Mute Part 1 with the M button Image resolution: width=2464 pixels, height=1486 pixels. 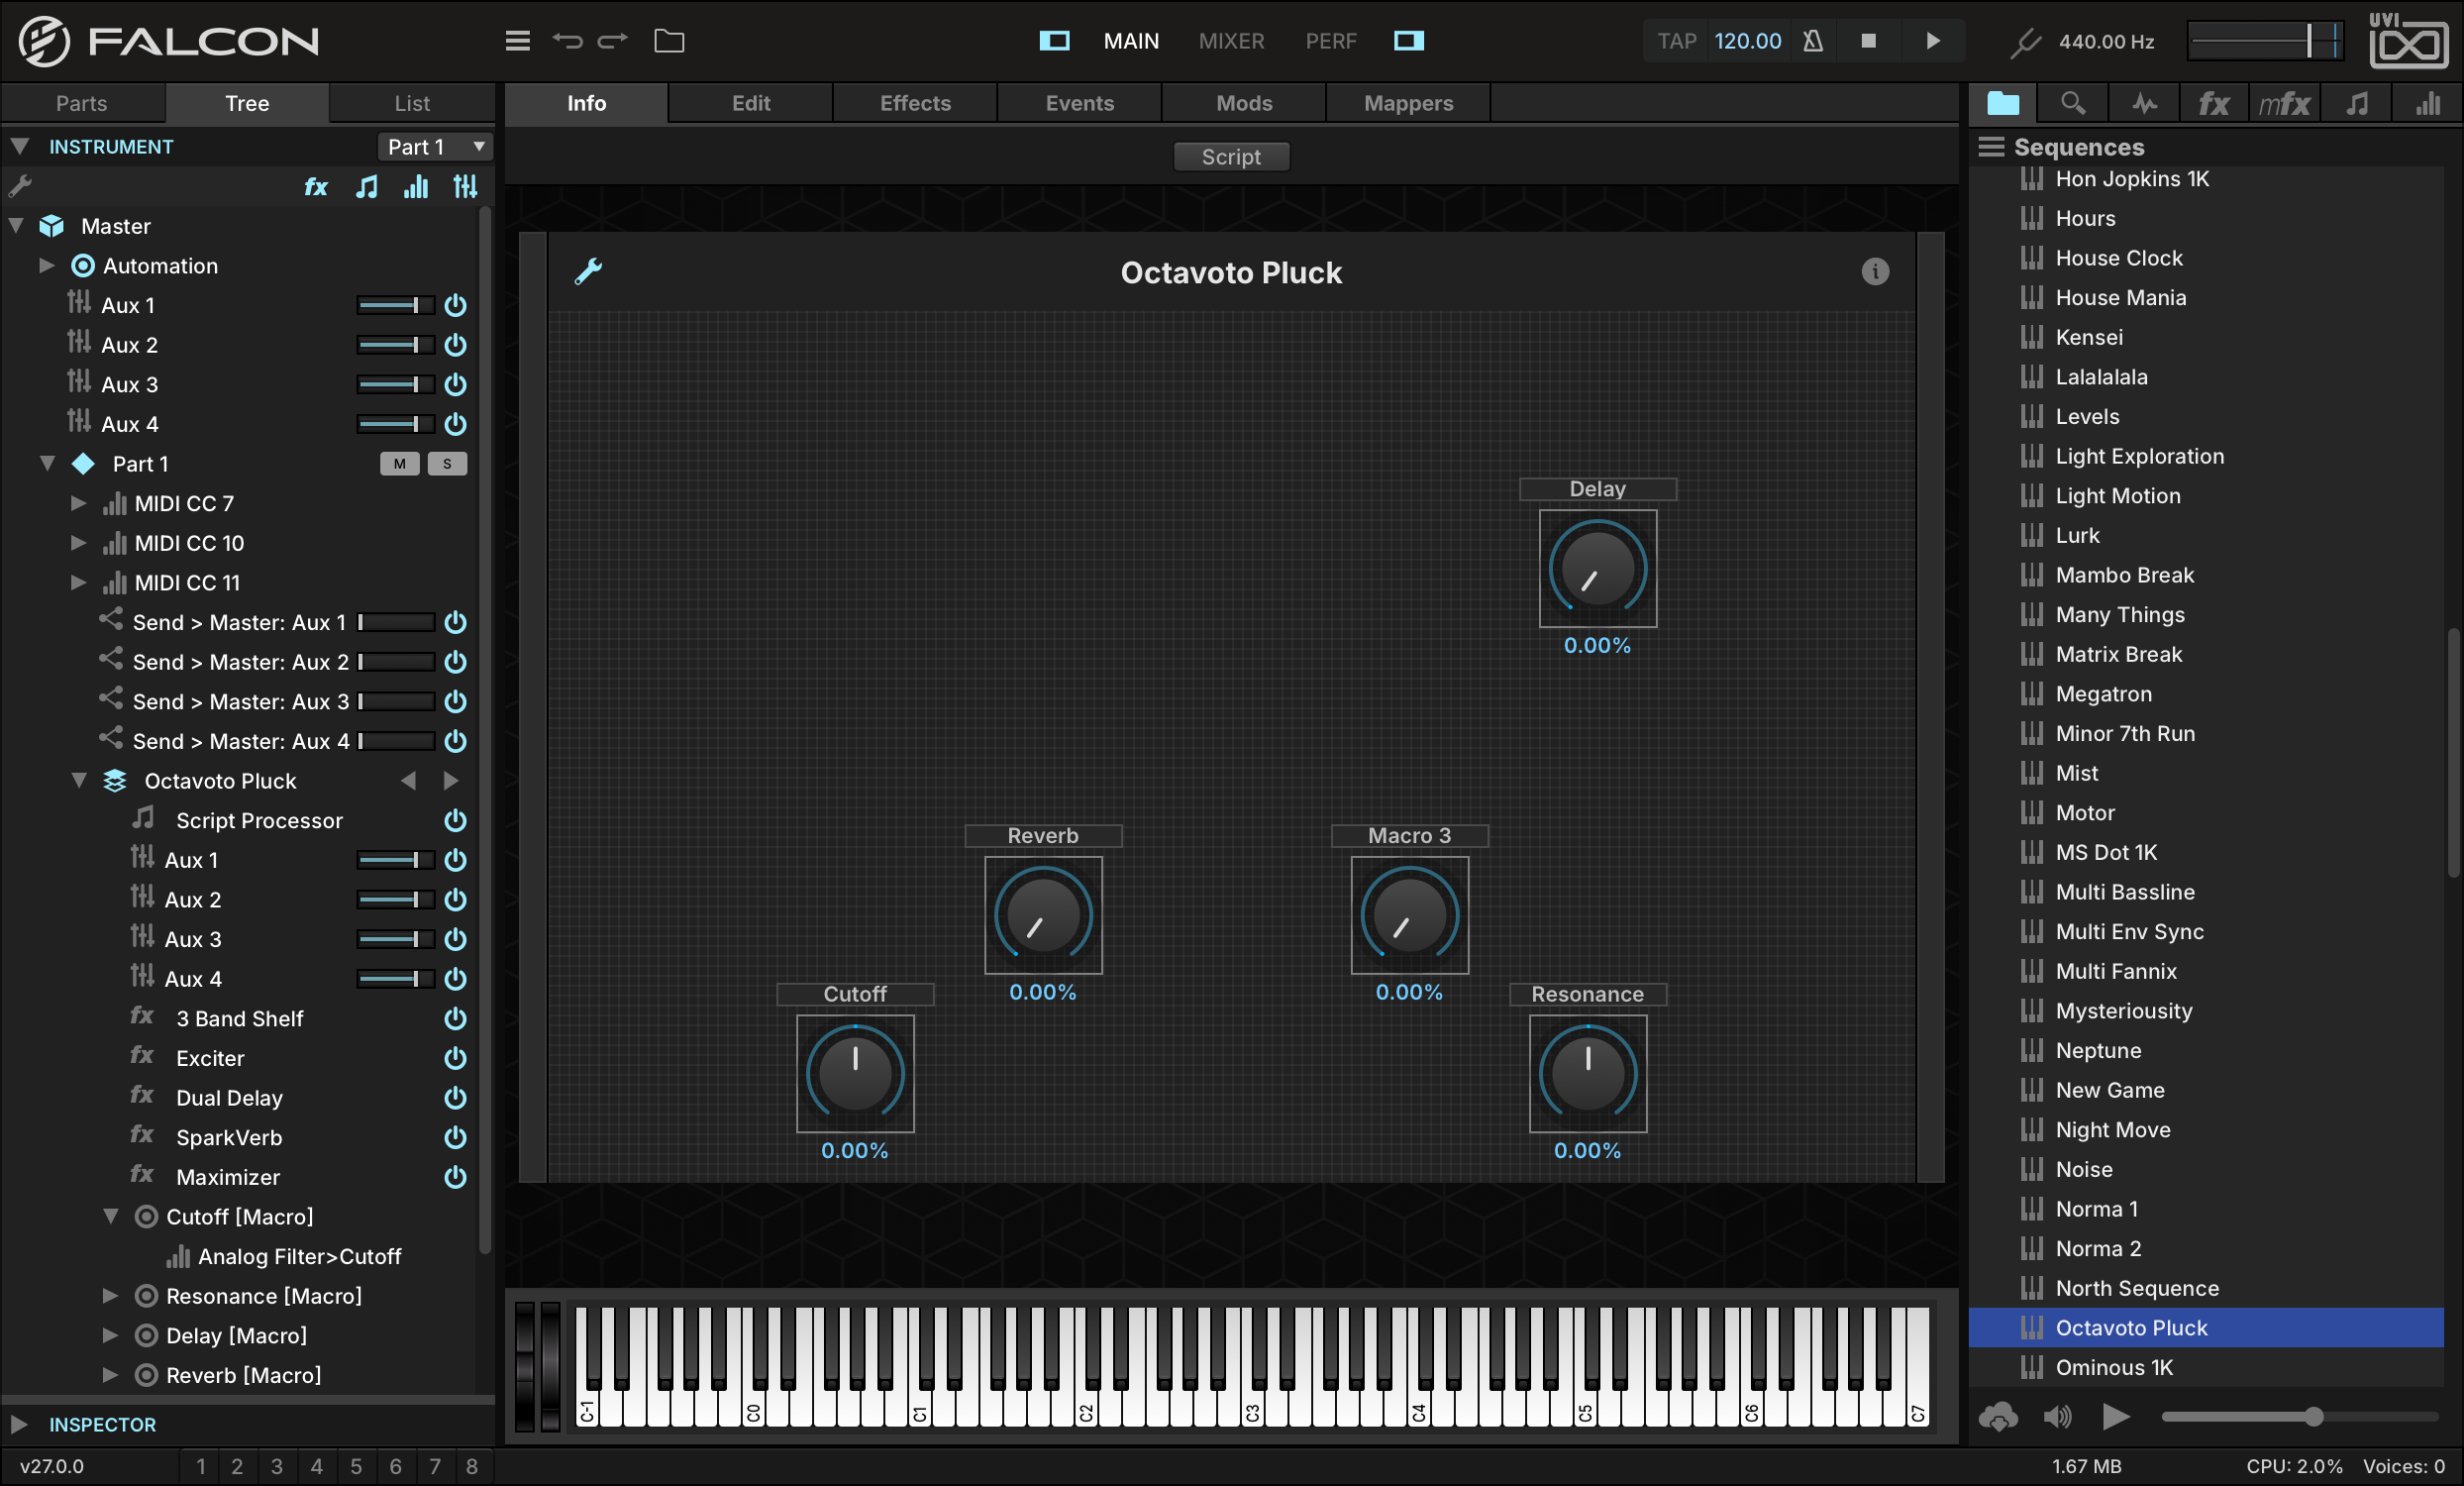pyautogui.click(x=400, y=463)
